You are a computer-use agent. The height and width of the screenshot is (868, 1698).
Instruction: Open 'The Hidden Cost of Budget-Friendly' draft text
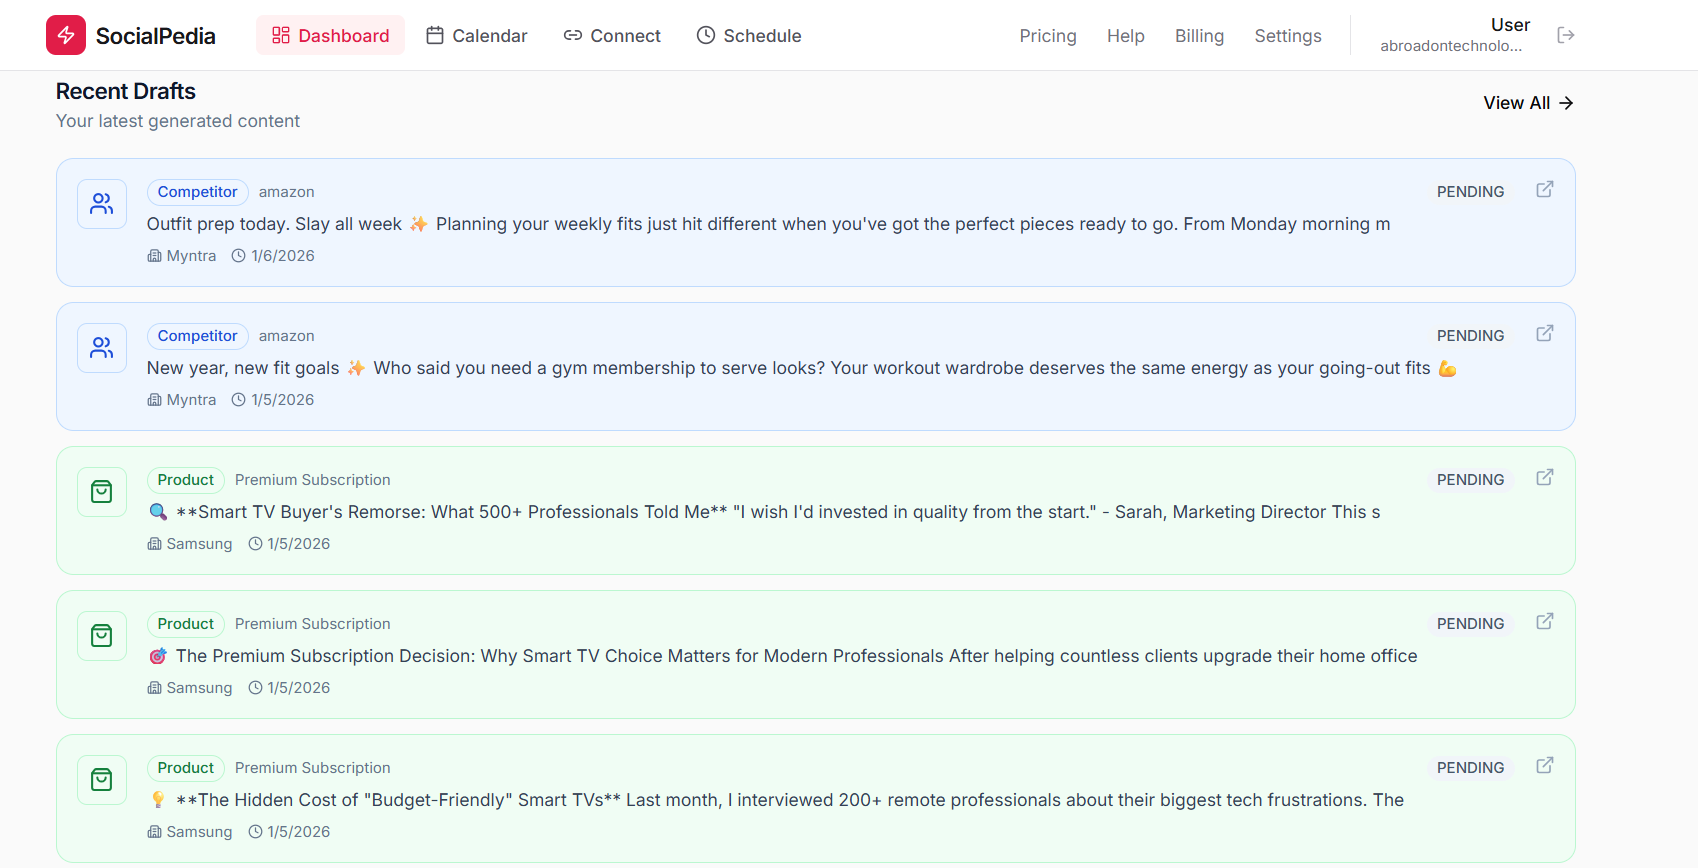tap(776, 800)
